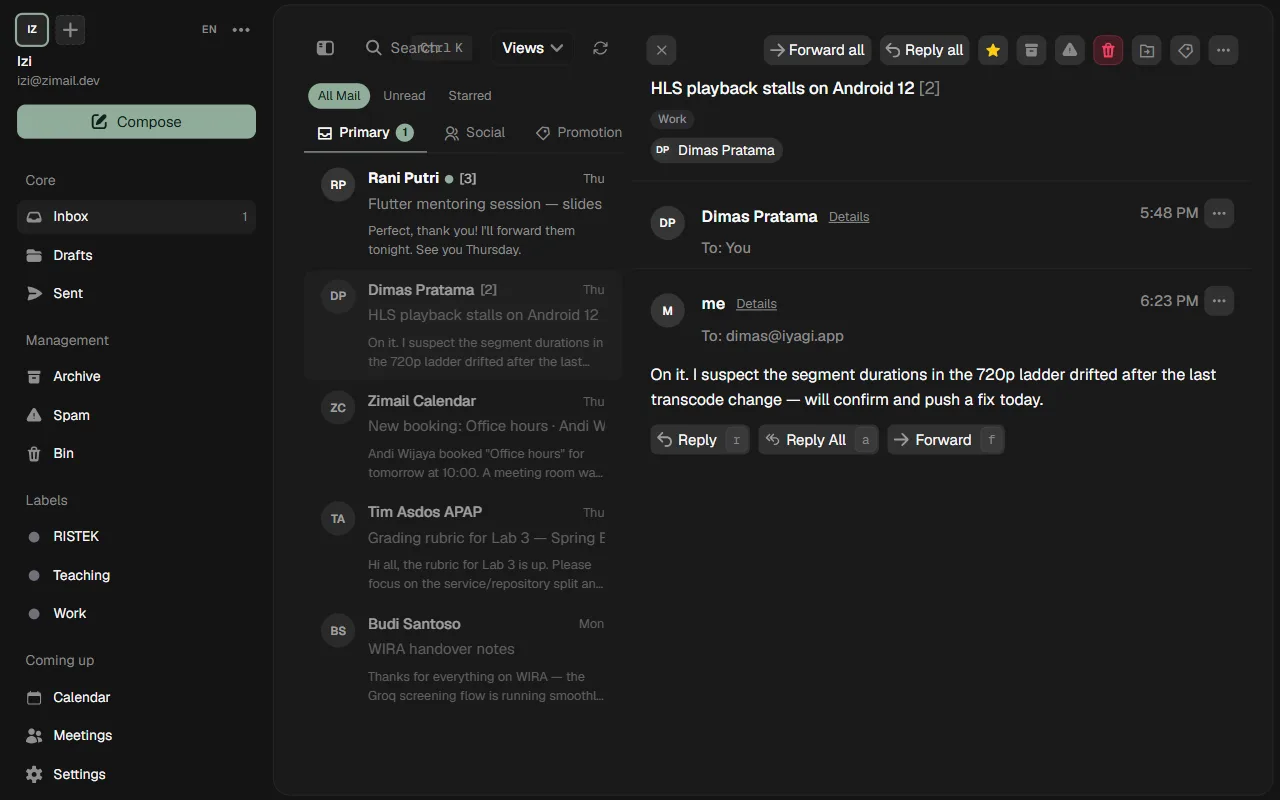Click Forward button below message
The width and height of the screenshot is (1280, 800).
tap(946, 440)
